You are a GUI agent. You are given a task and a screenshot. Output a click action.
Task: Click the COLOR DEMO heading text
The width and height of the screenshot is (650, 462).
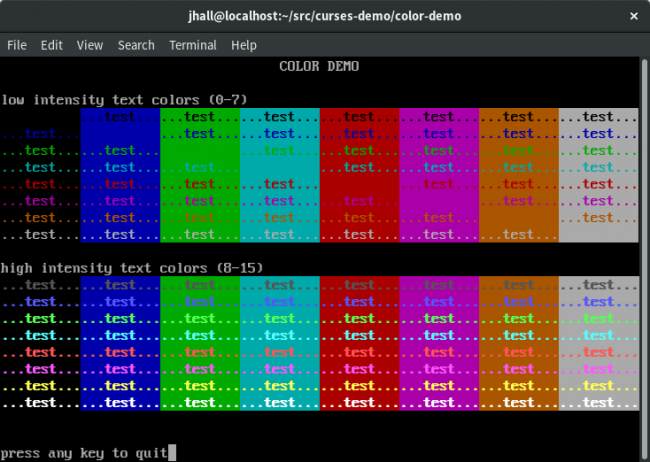point(319,66)
